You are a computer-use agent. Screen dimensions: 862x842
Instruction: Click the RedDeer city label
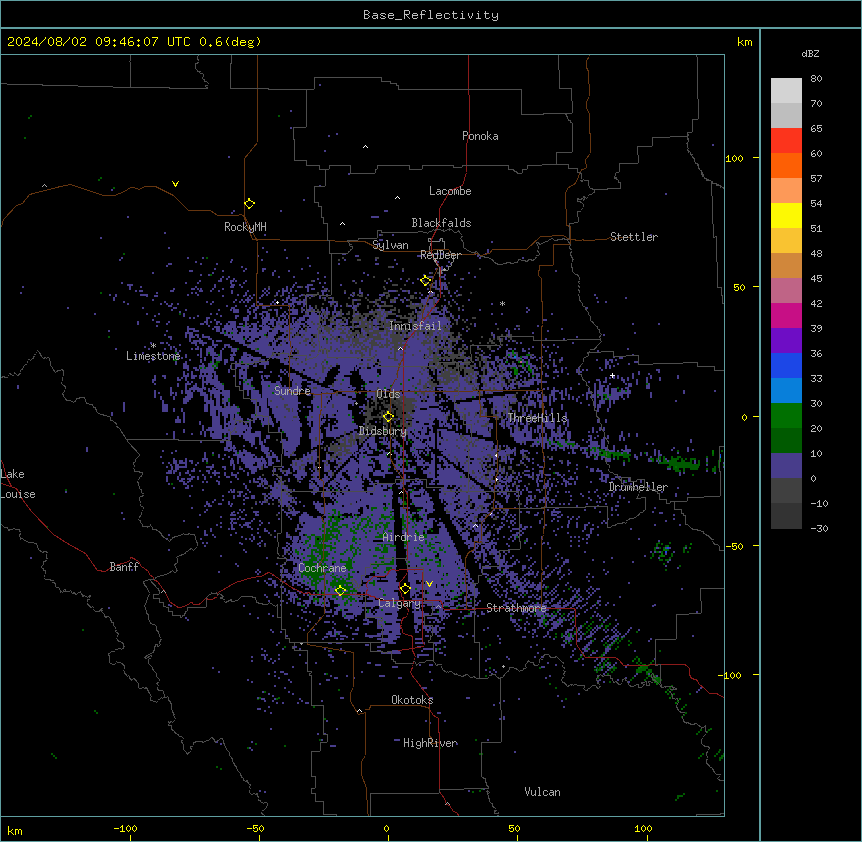click(x=440, y=255)
